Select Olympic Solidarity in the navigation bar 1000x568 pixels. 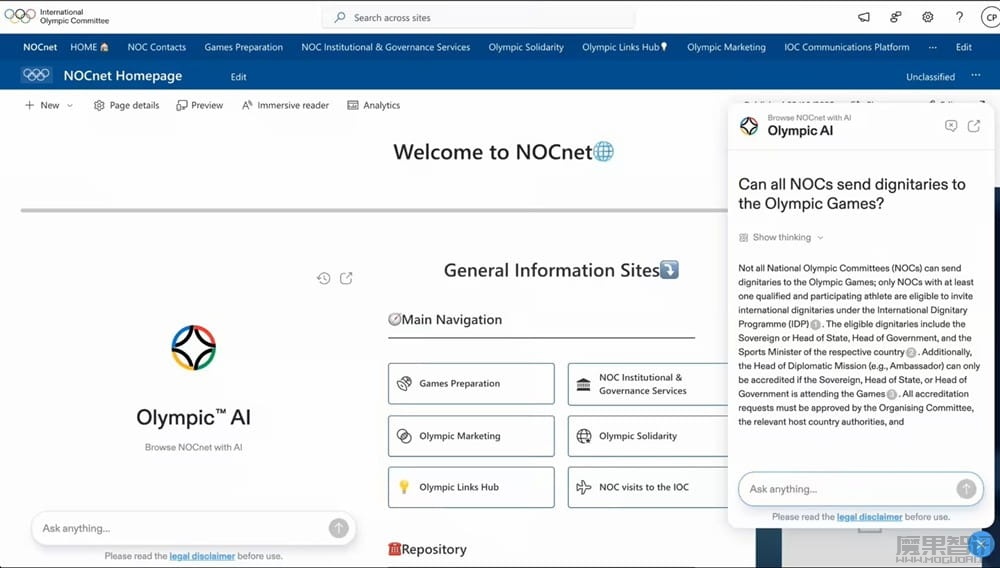(x=526, y=47)
